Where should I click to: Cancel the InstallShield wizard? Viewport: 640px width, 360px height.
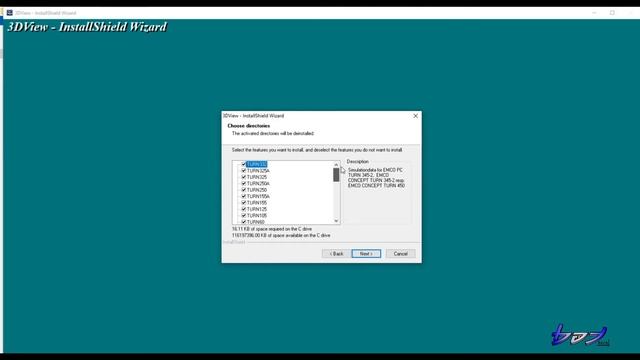click(400, 254)
